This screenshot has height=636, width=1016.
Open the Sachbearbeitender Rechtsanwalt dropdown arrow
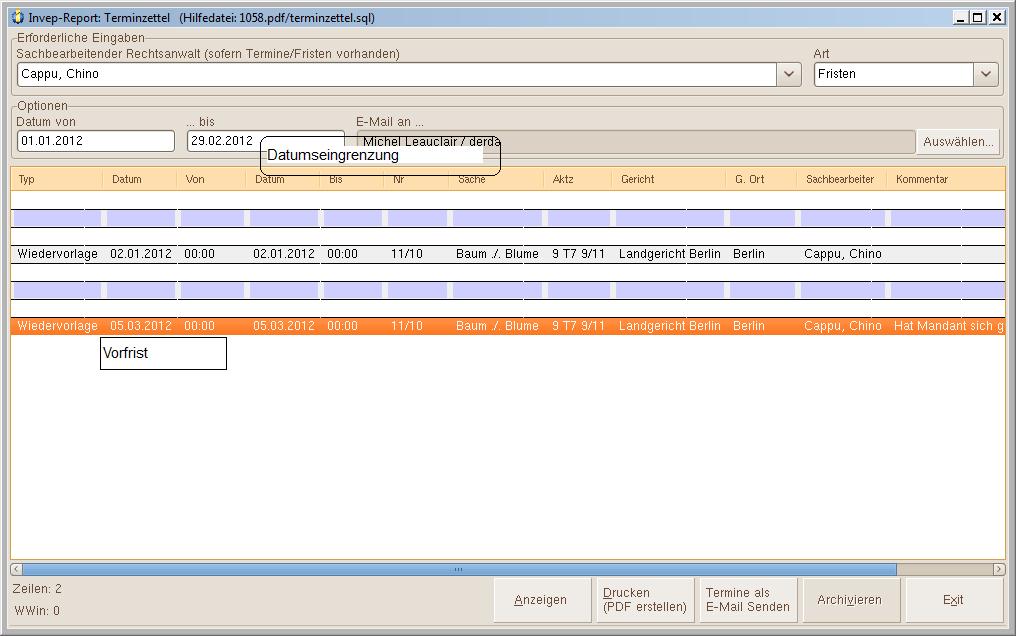789,74
